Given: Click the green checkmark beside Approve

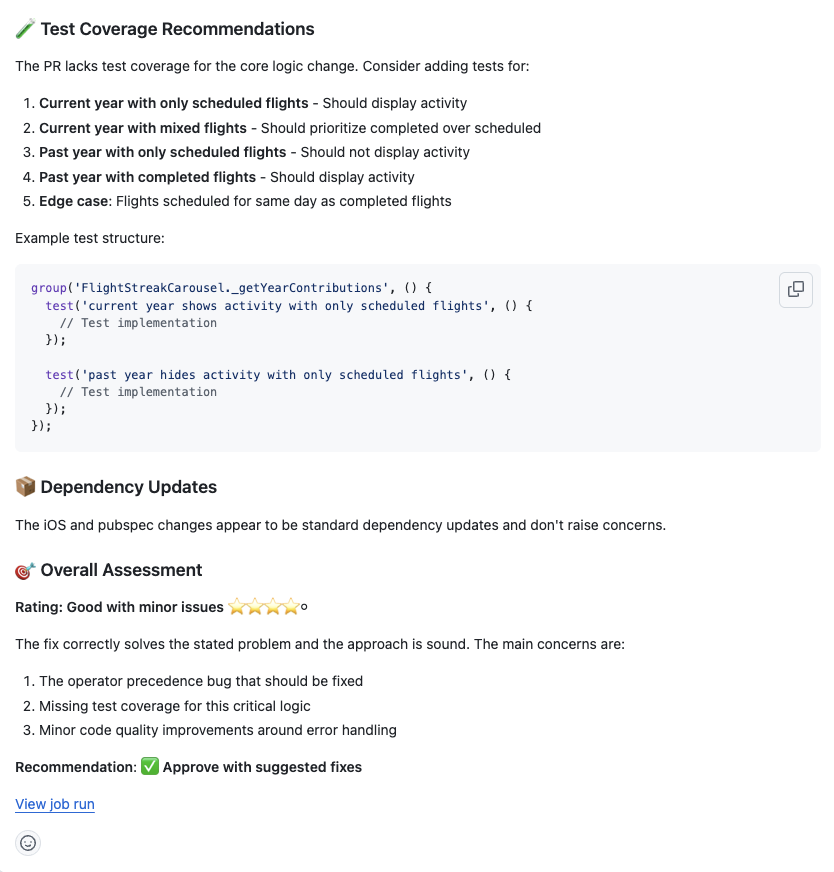Looking at the screenshot, I should tap(150, 767).
